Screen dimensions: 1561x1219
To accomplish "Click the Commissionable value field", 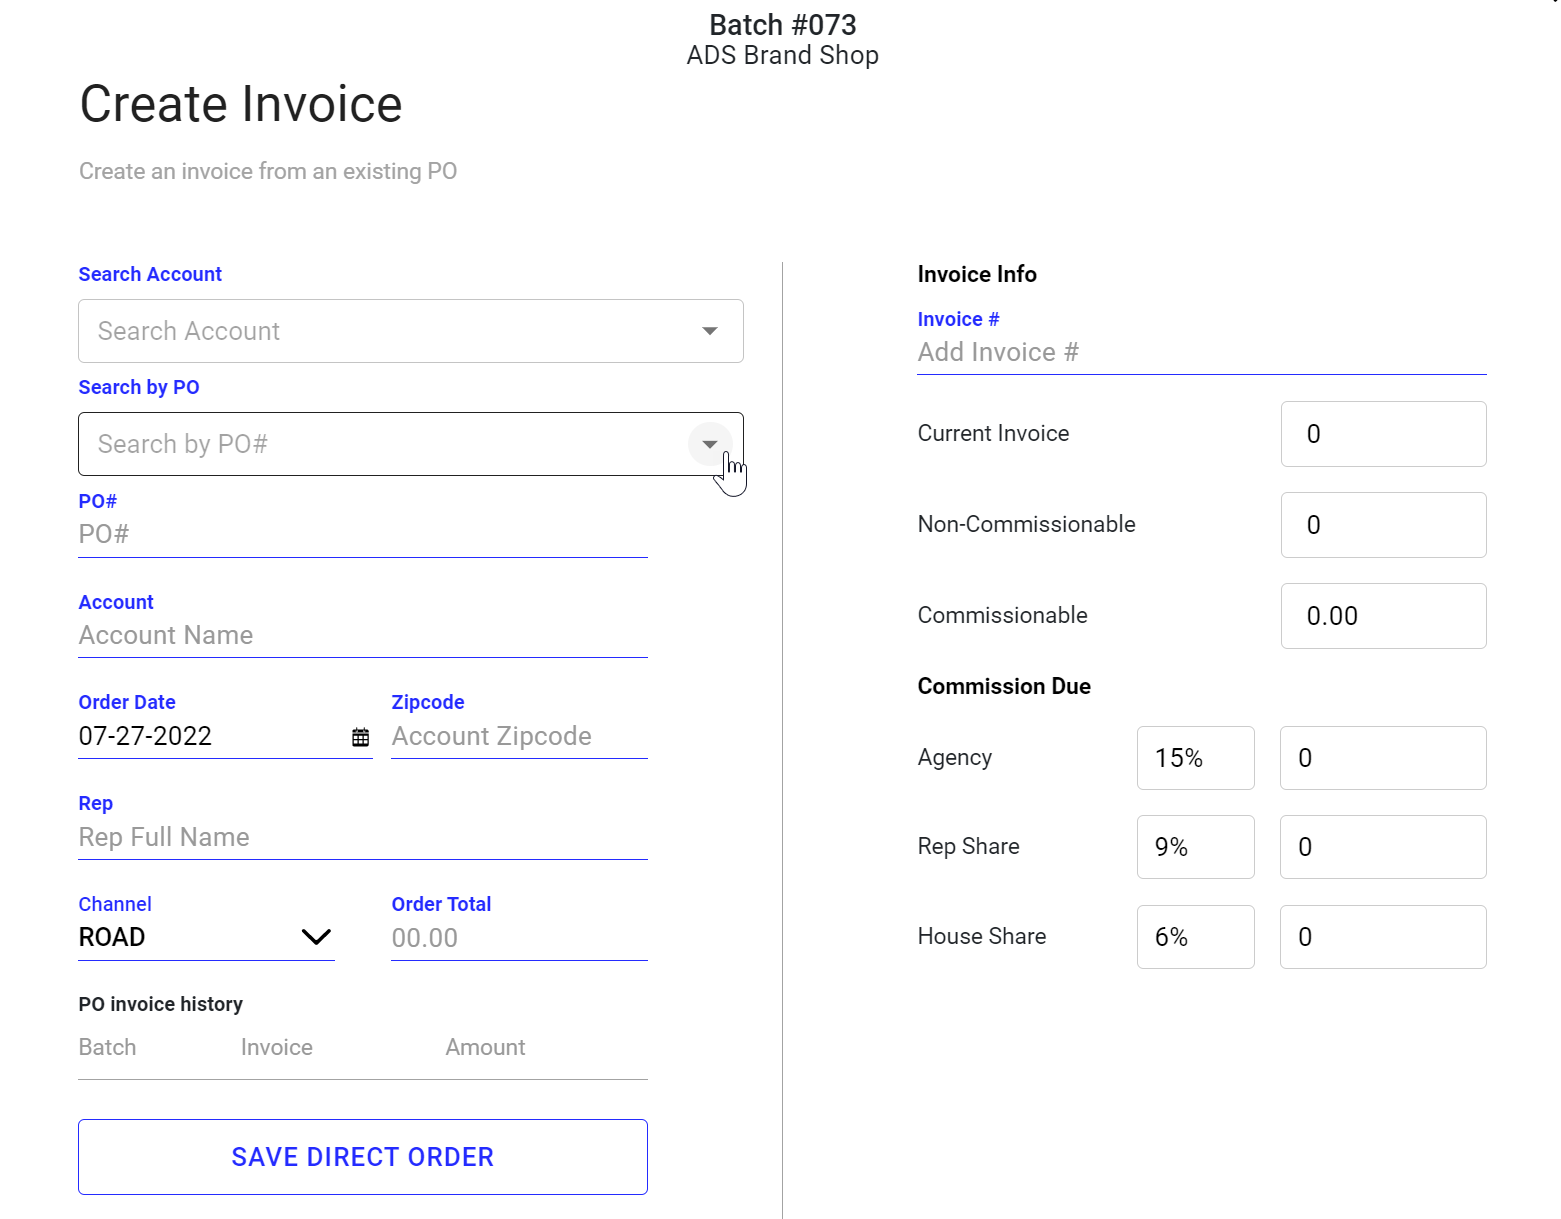I will point(1382,616).
